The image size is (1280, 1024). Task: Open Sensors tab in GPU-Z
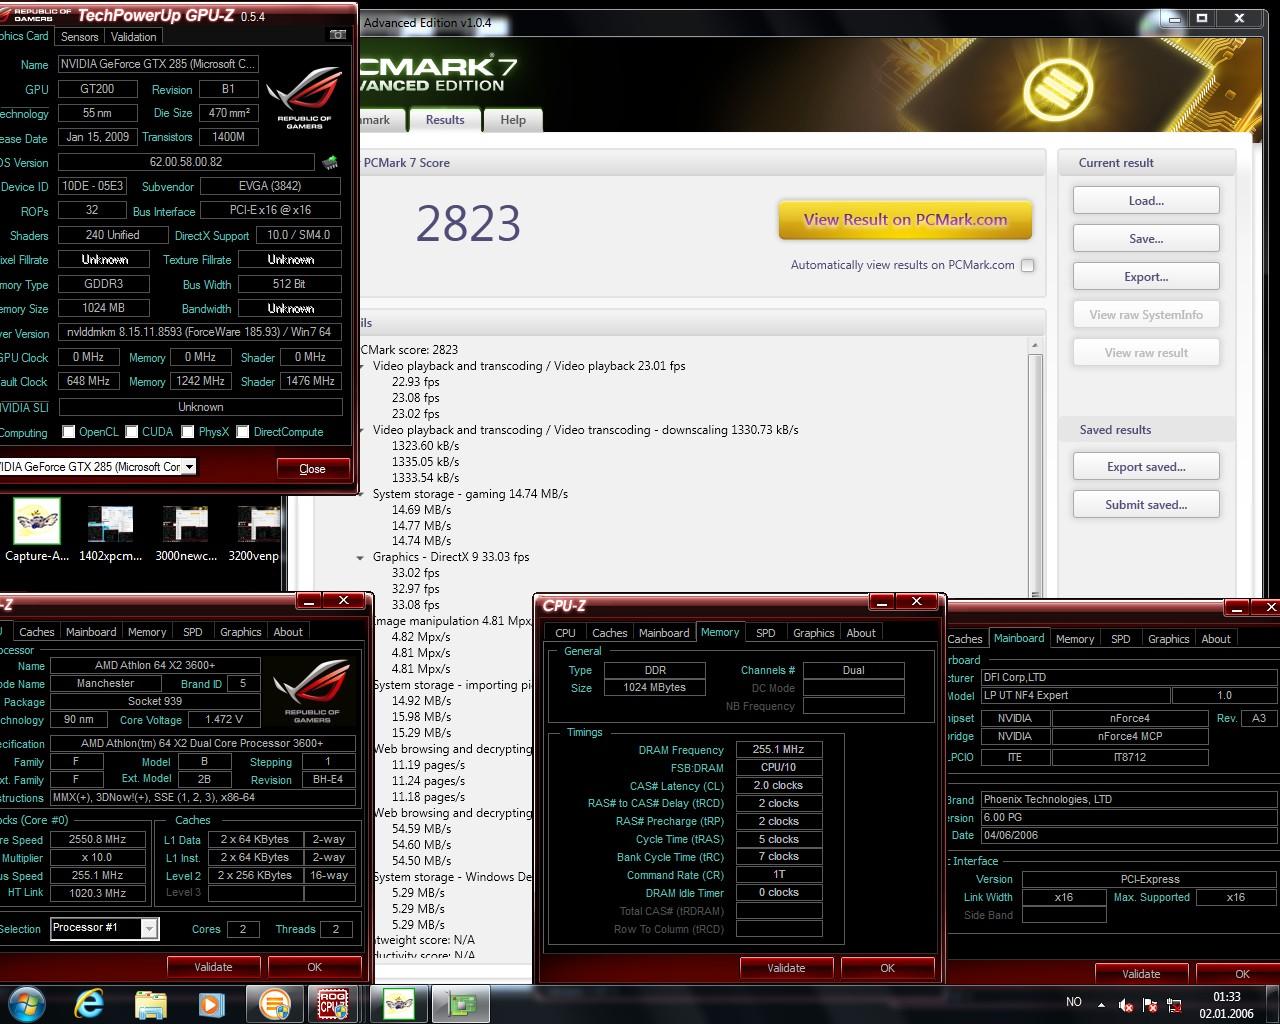pyautogui.click(x=80, y=37)
